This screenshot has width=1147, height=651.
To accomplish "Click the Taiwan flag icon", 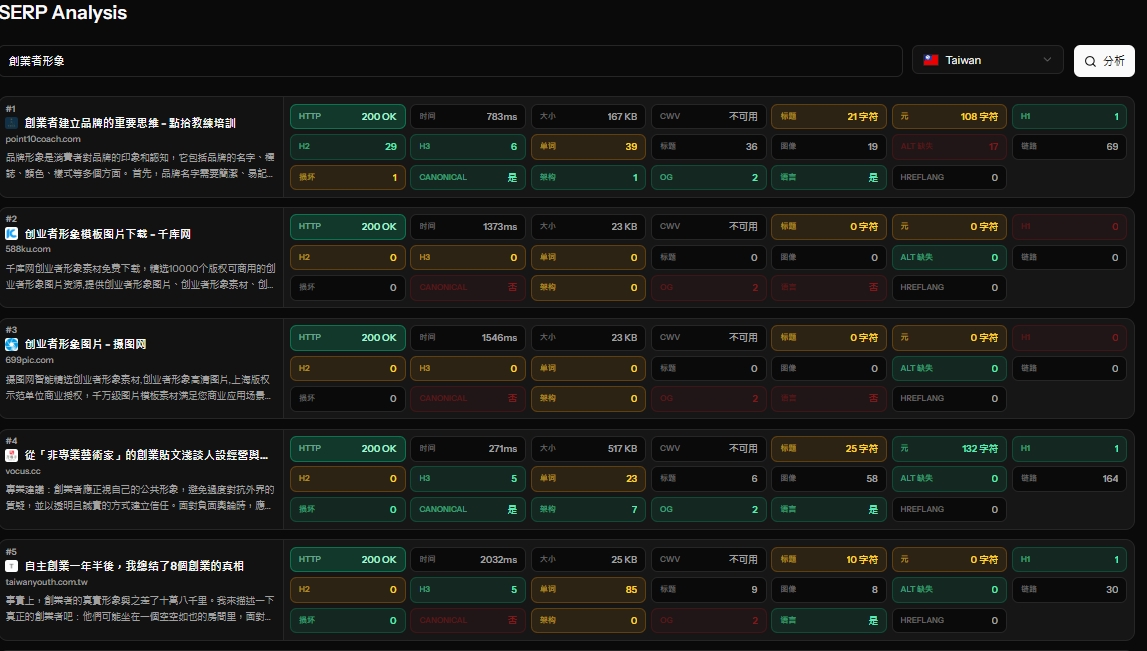I will (x=930, y=60).
